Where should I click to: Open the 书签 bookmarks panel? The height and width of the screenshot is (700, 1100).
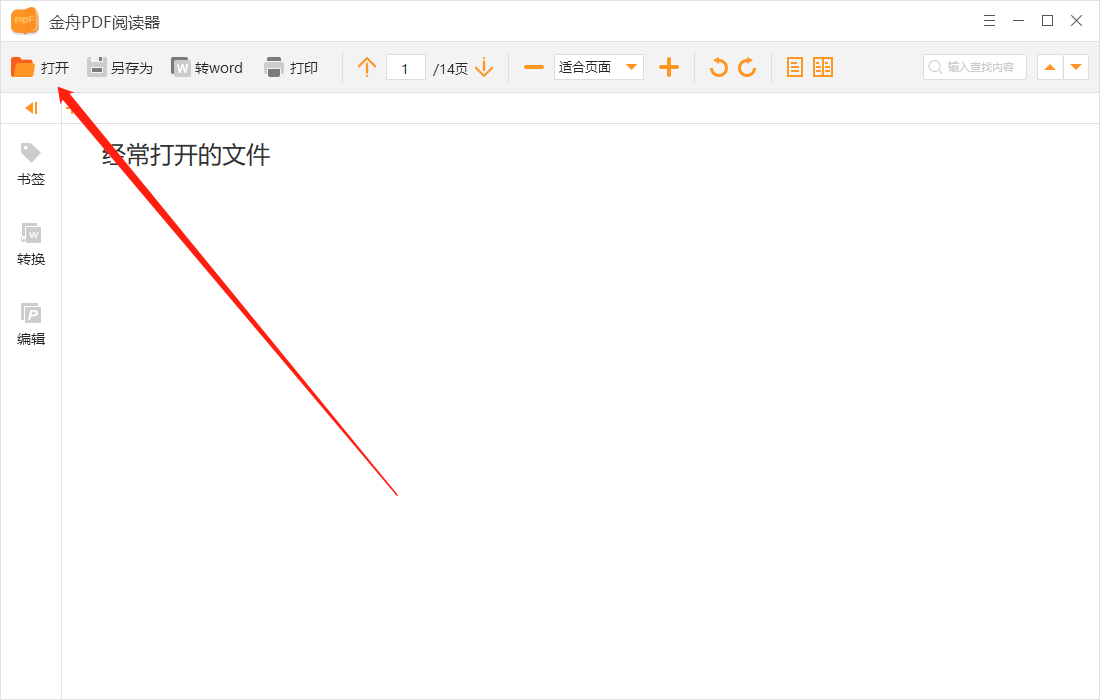[x=30, y=166]
